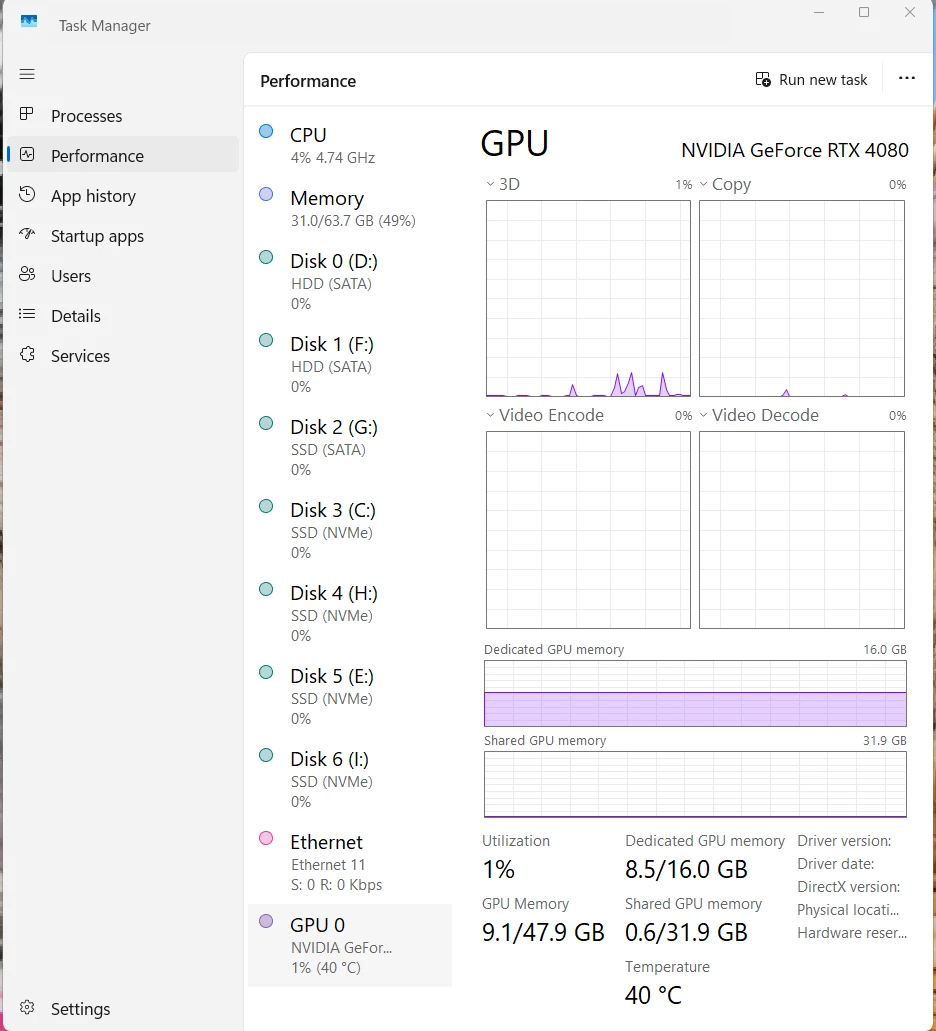
Task: Click the Ethernet pink circle indicator
Action: [x=266, y=838]
